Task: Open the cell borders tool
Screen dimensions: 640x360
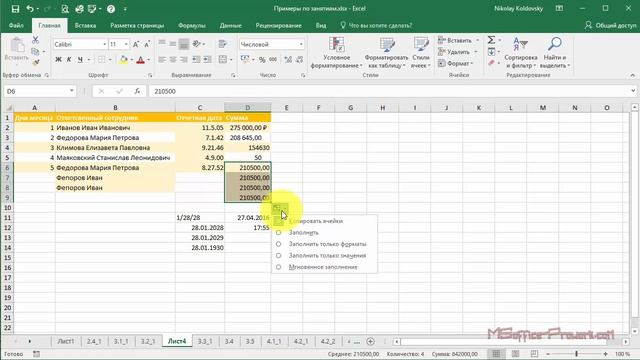Action: point(101,60)
